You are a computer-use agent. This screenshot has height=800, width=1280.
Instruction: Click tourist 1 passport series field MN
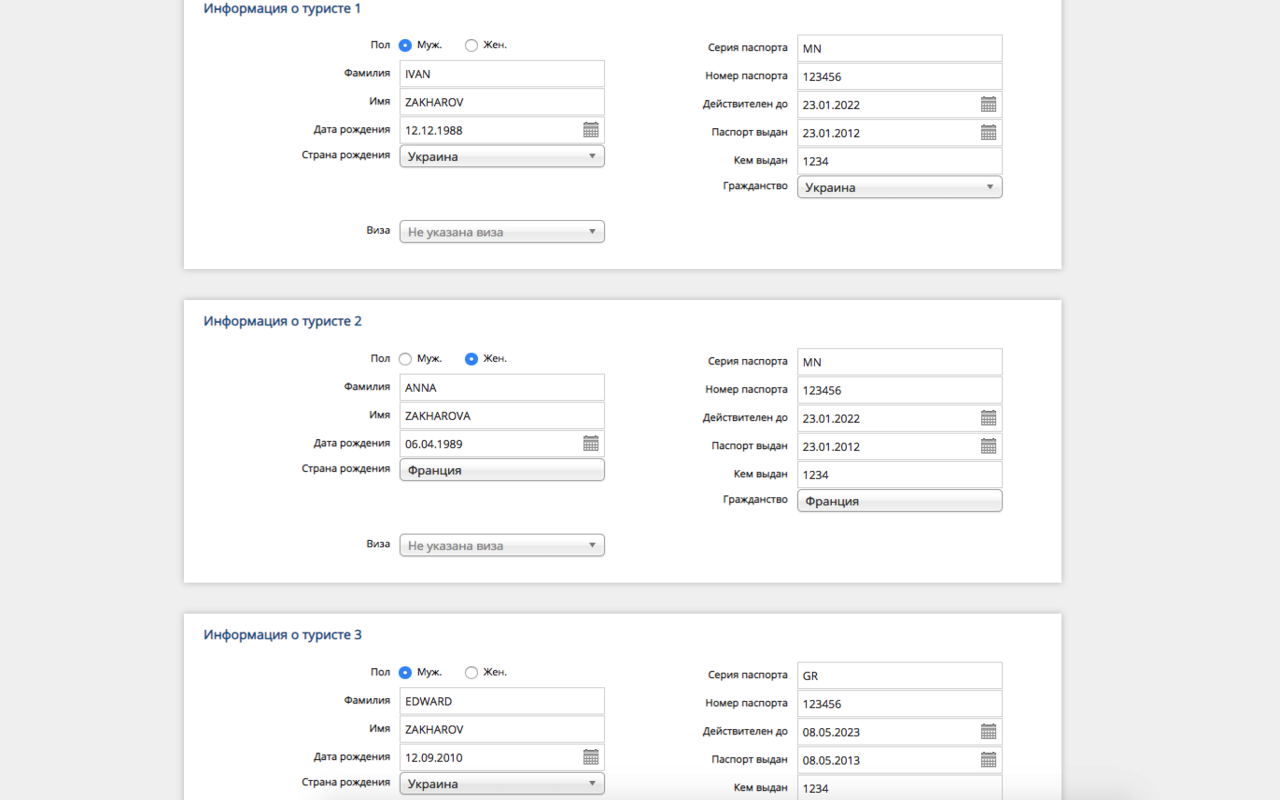(x=900, y=48)
